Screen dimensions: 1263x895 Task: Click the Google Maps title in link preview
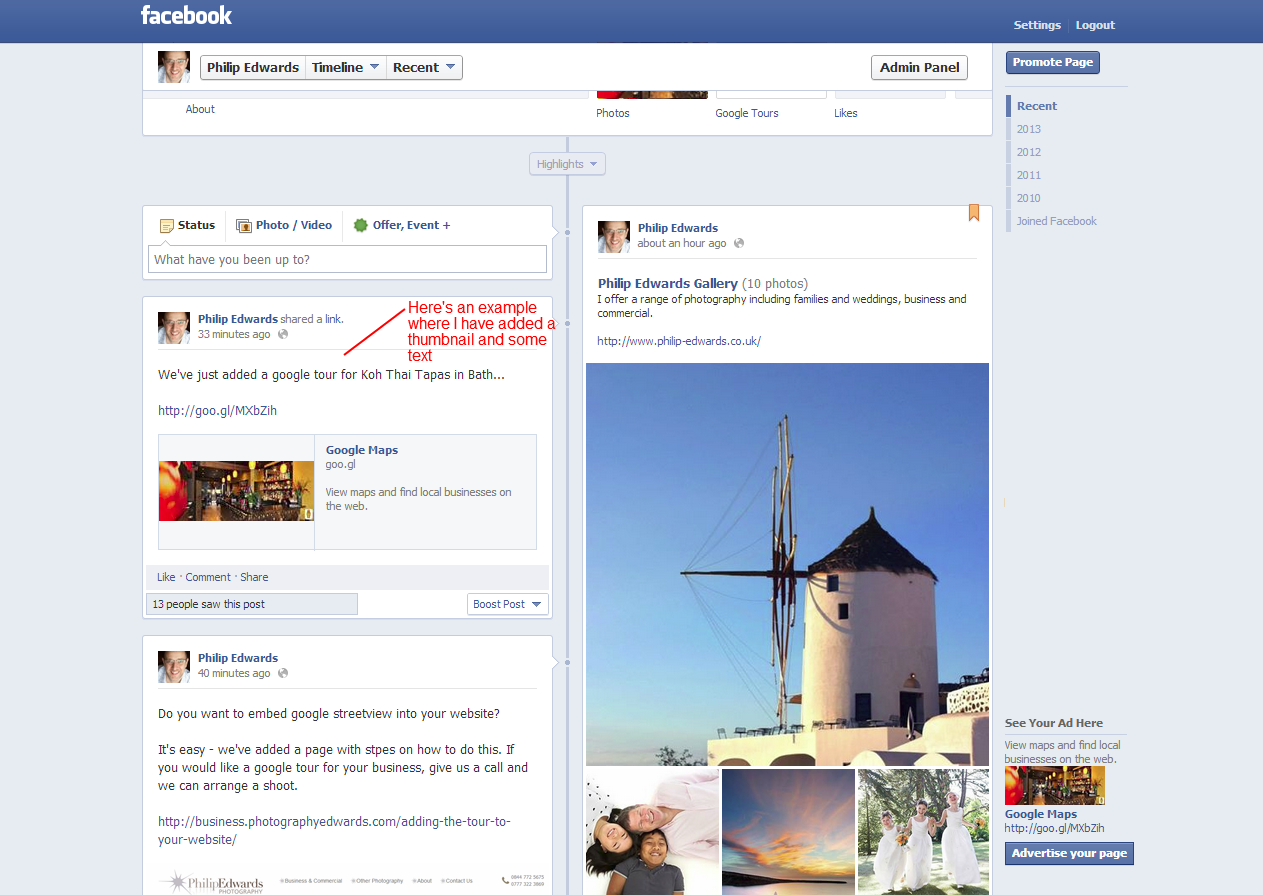point(362,450)
